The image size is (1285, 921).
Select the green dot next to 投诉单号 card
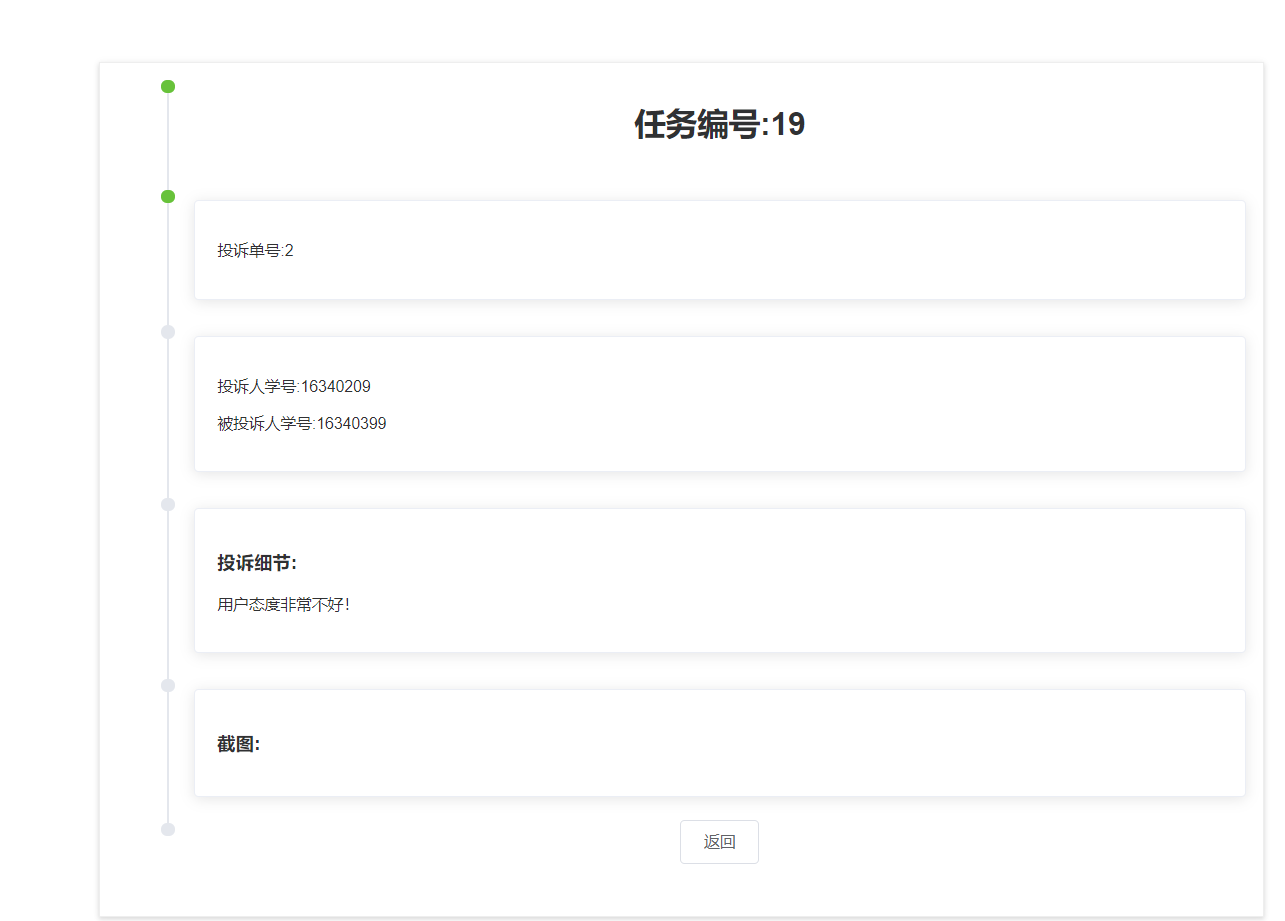click(x=168, y=196)
